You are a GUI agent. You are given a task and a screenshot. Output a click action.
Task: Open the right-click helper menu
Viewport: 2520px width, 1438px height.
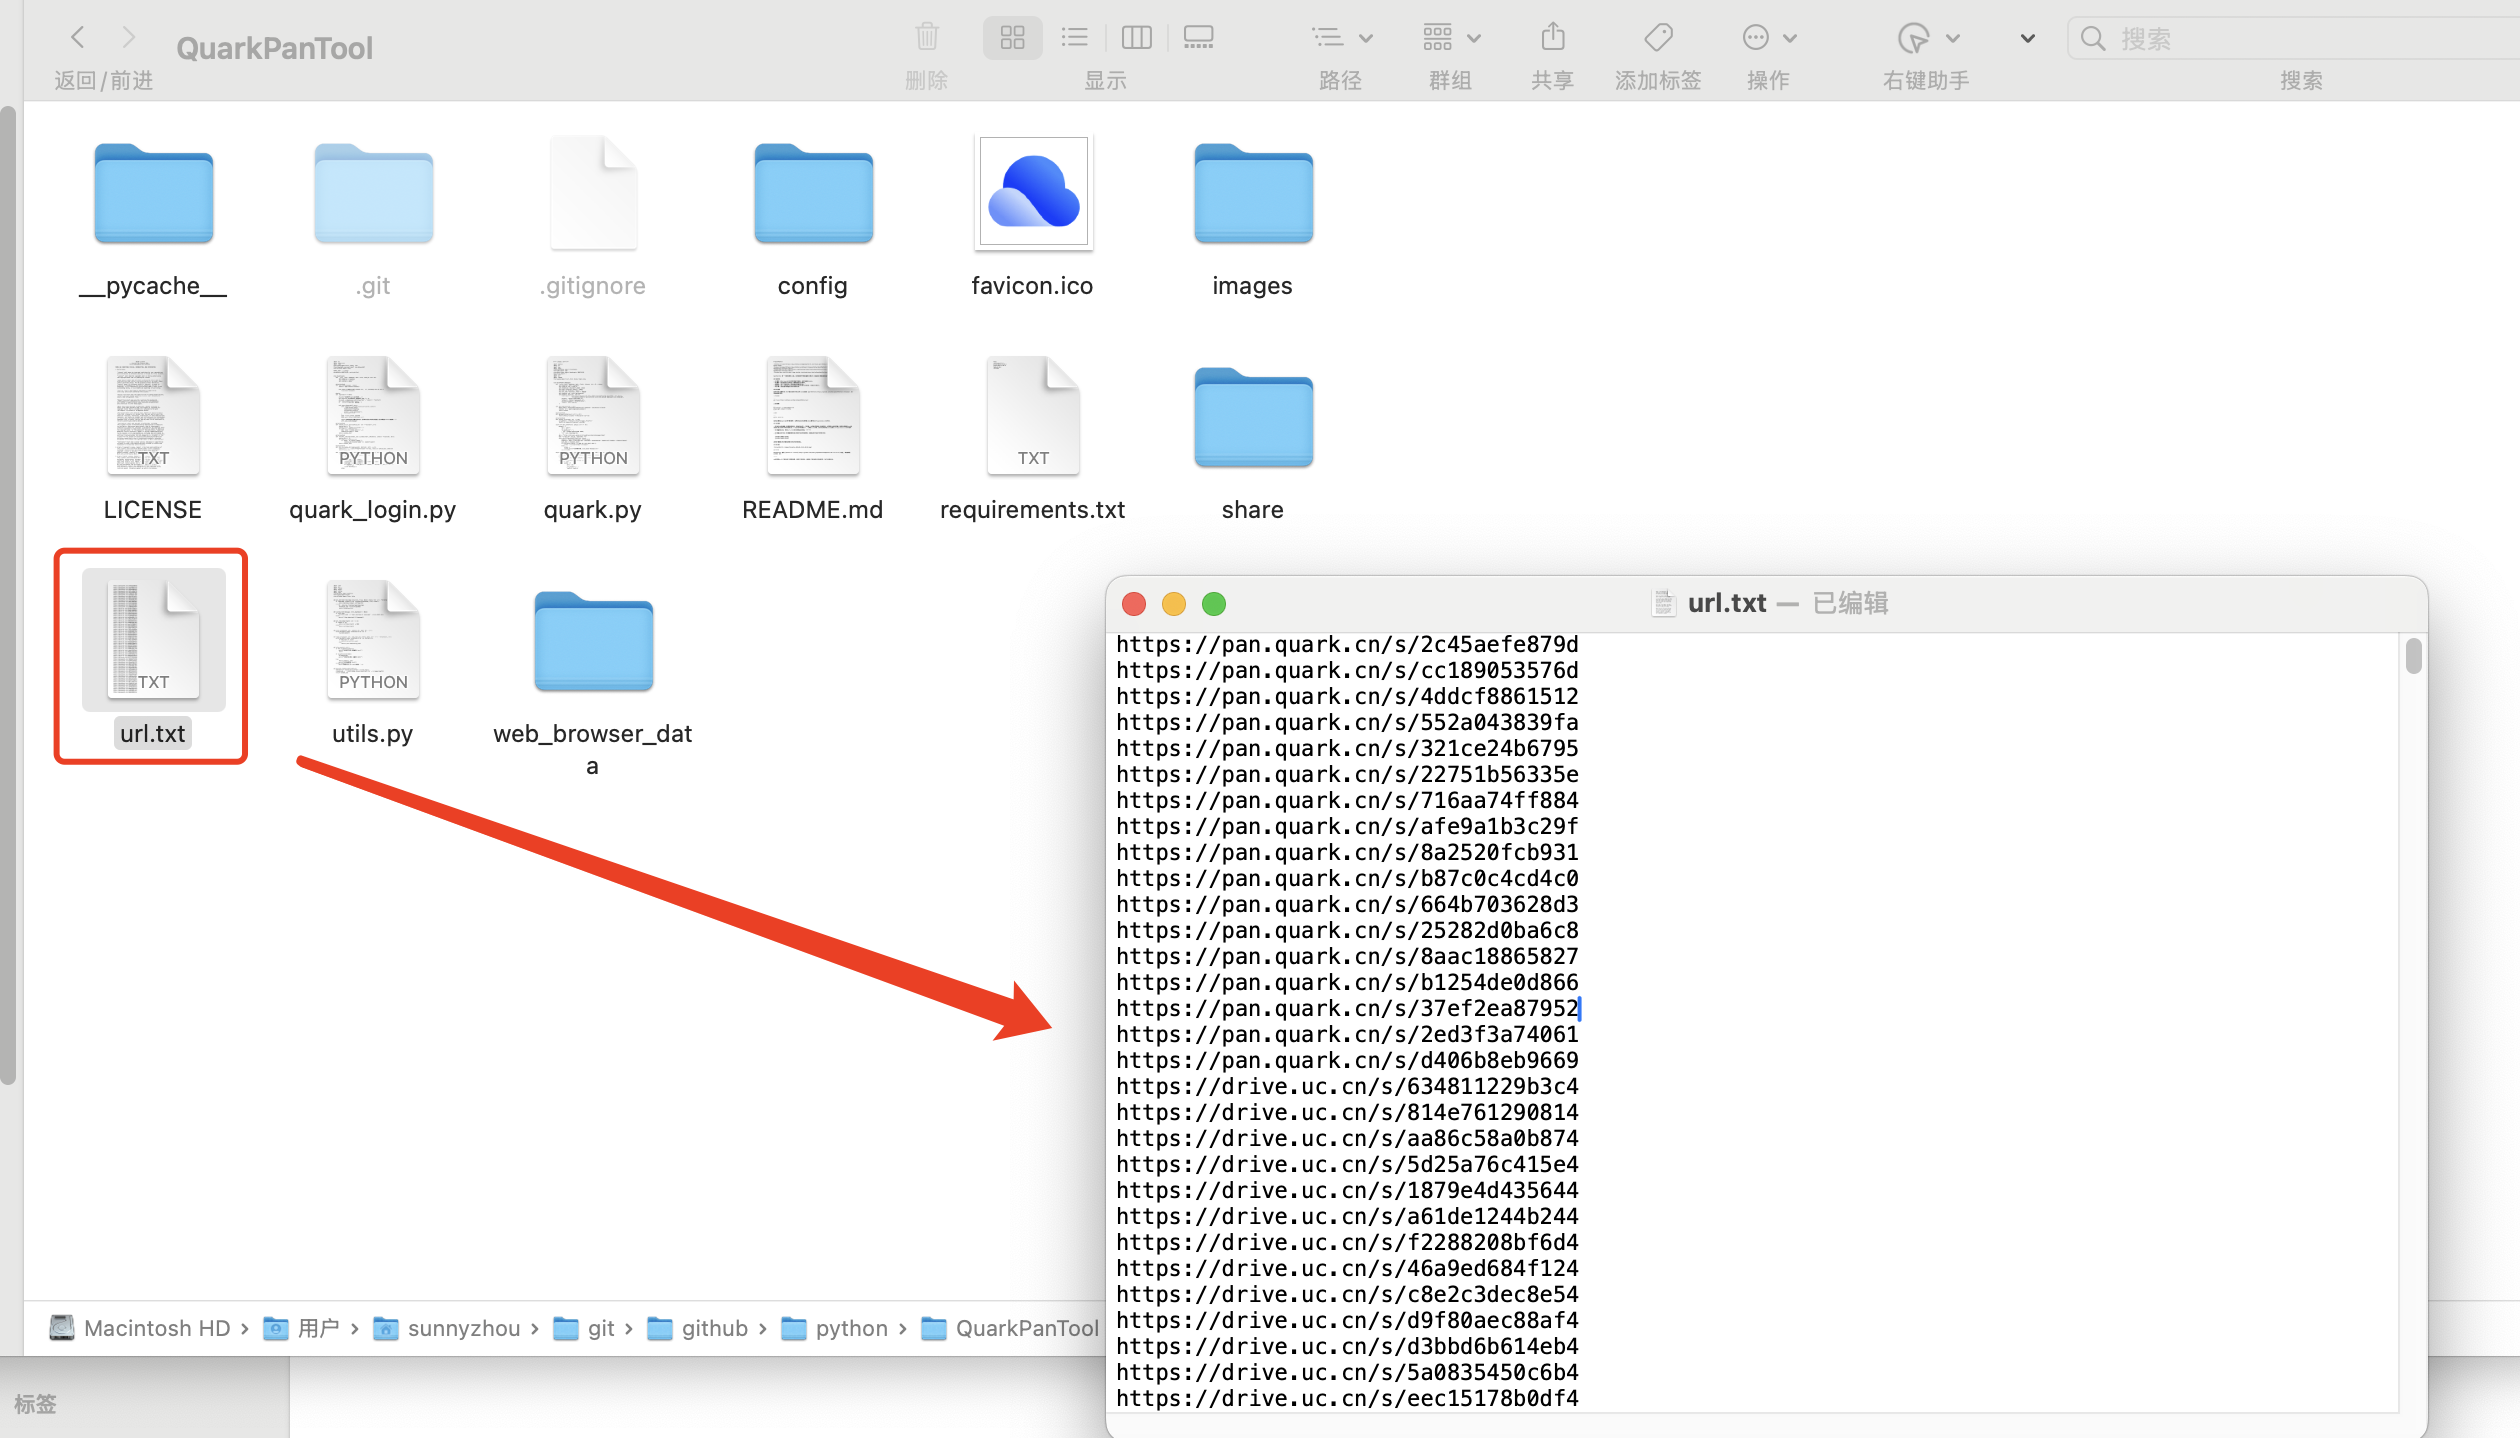1926,38
